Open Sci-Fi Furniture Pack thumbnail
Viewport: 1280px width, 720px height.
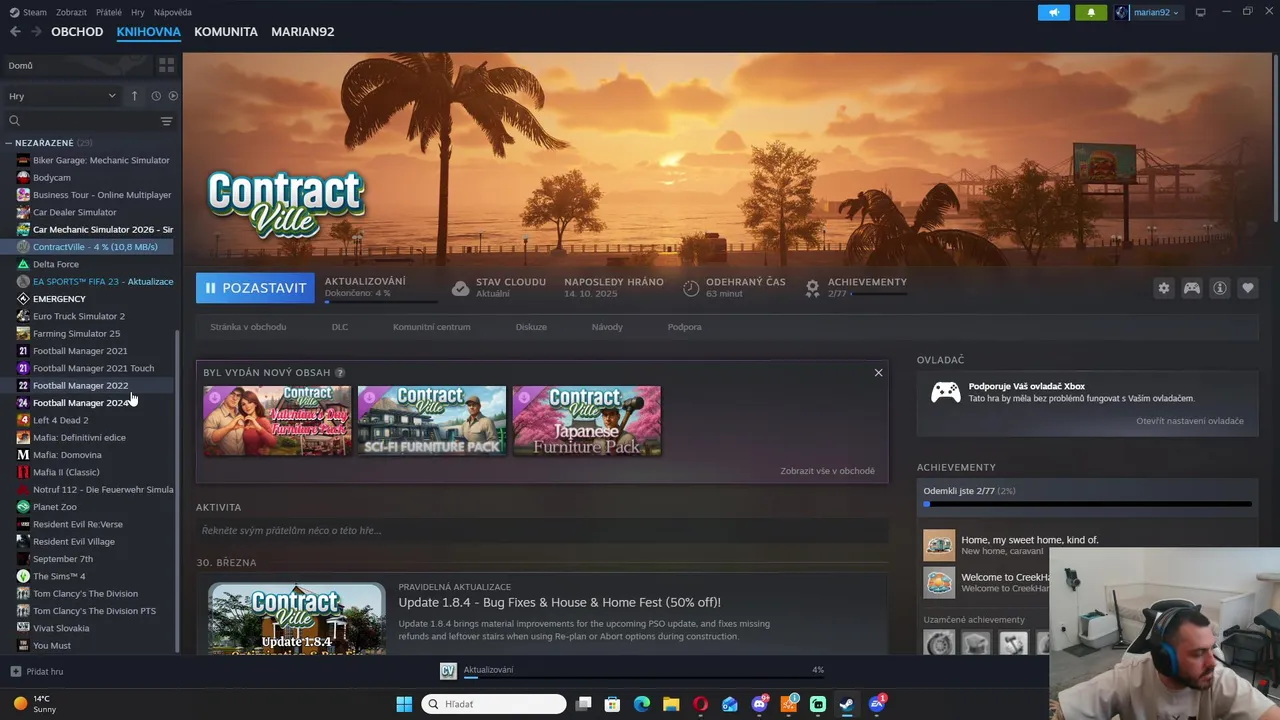click(432, 421)
